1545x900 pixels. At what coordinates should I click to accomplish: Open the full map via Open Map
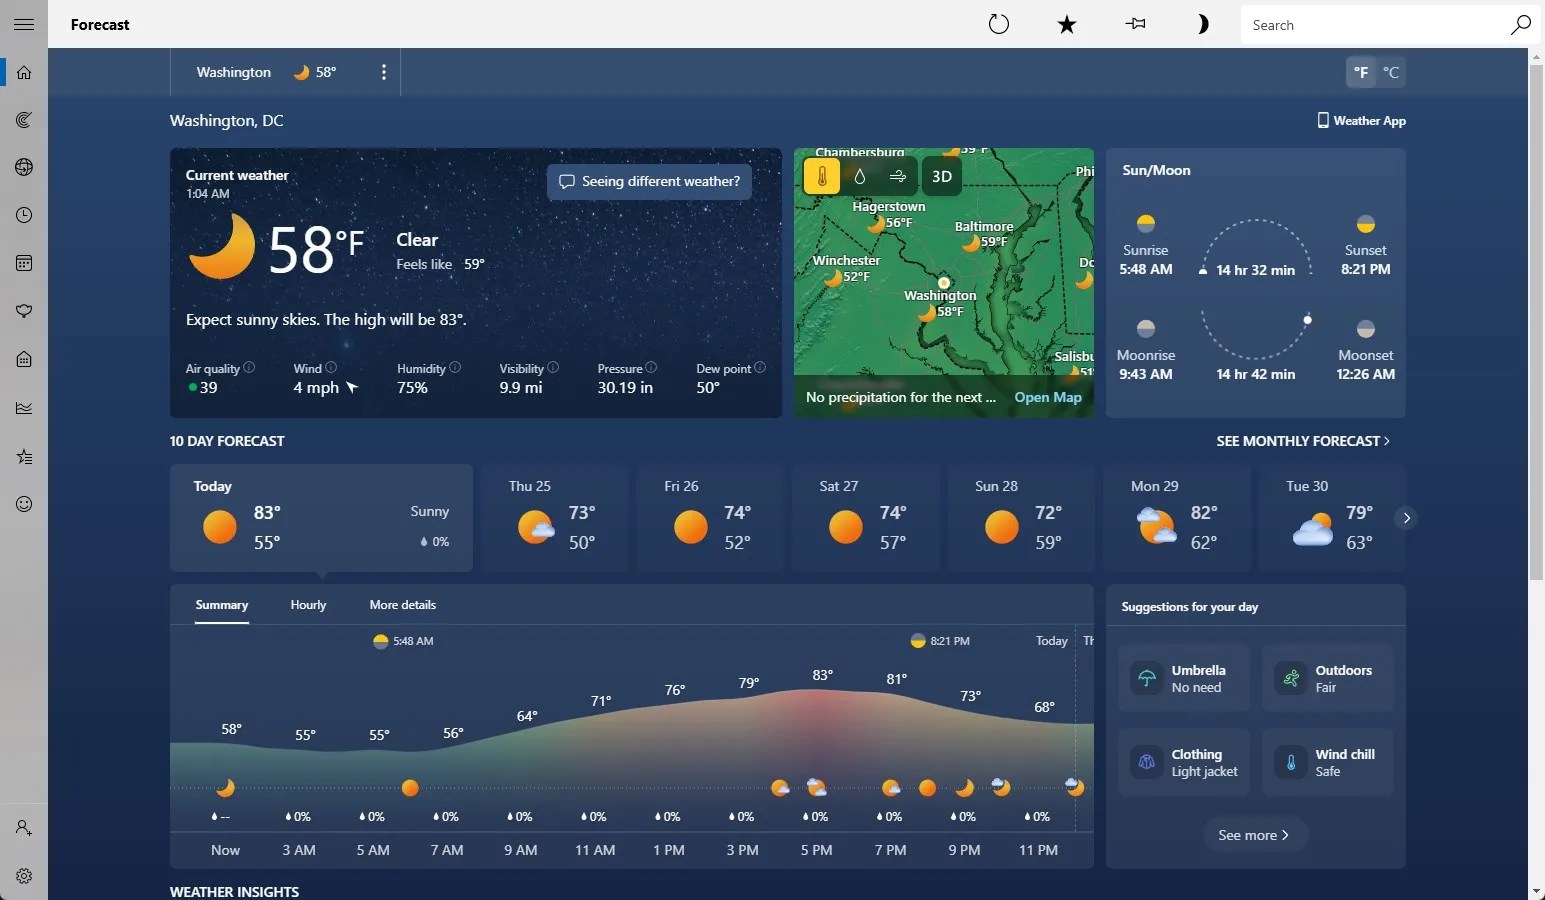tap(1047, 397)
